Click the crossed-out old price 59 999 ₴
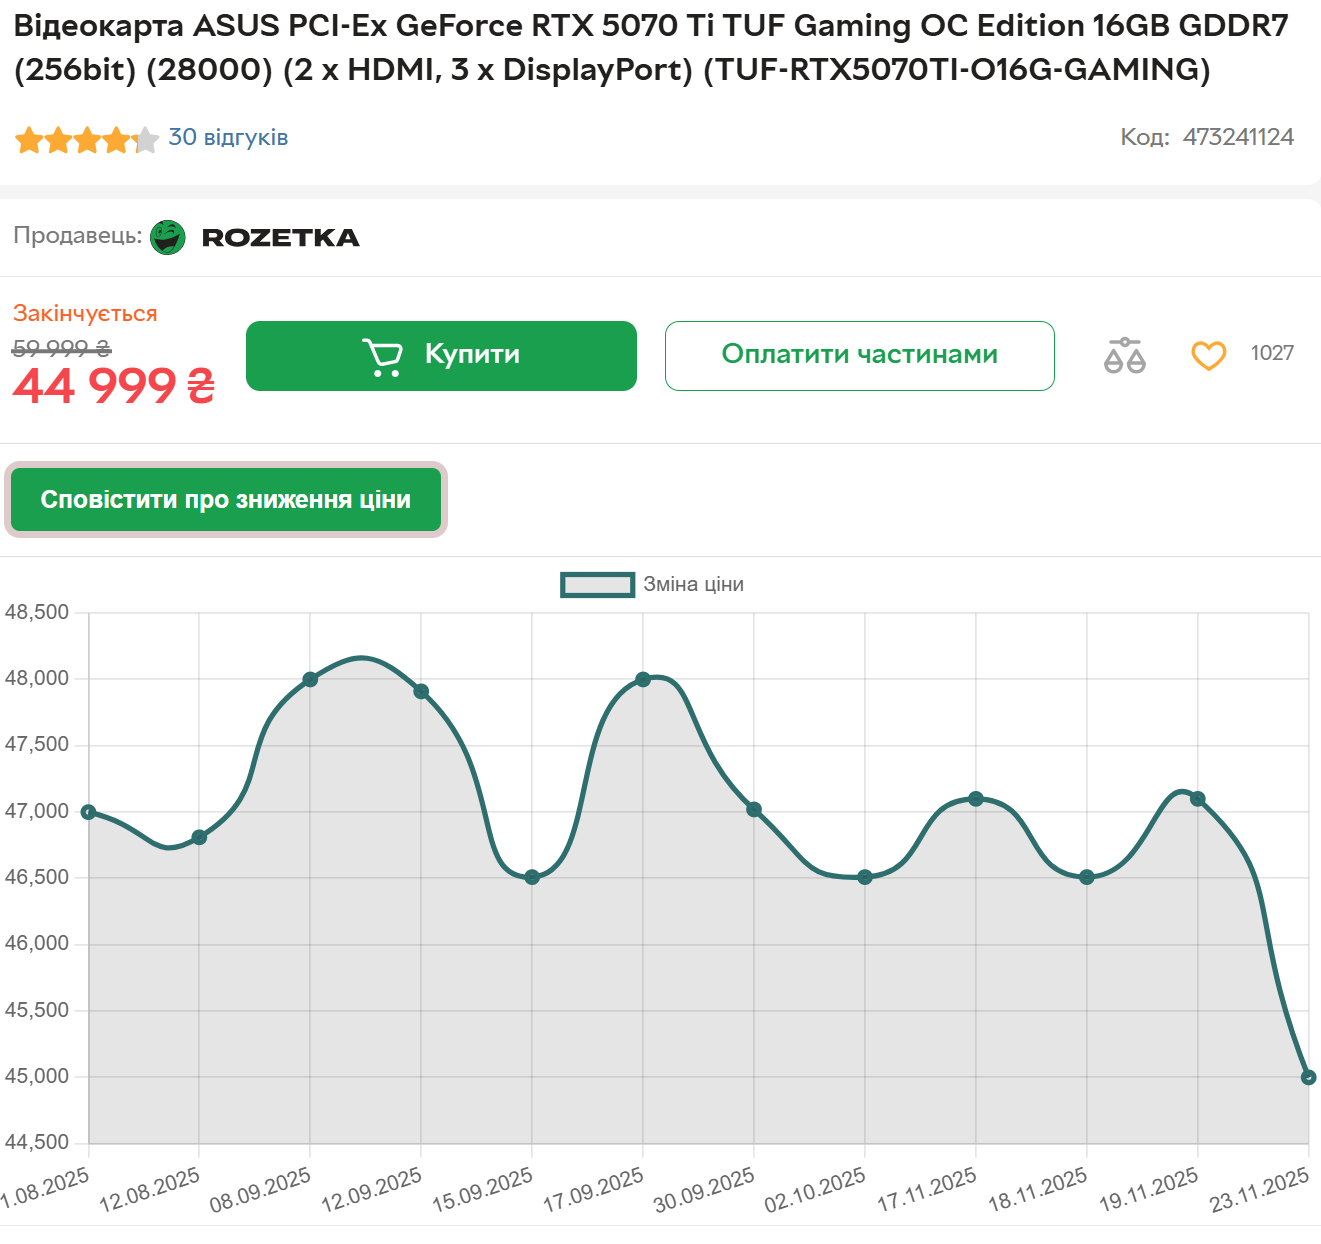This screenshot has width=1321, height=1244. (61, 348)
